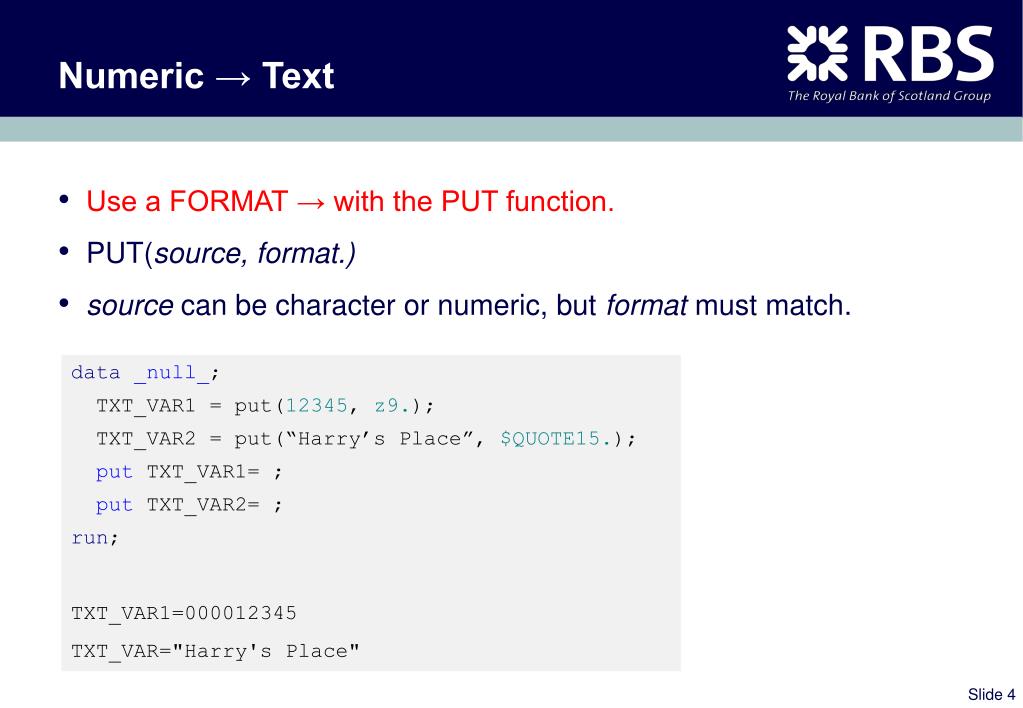Viewport: 1023px width, 708px height.
Task: Click the red bullet about FORMAT with PUT function
Action: pos(350,201)
